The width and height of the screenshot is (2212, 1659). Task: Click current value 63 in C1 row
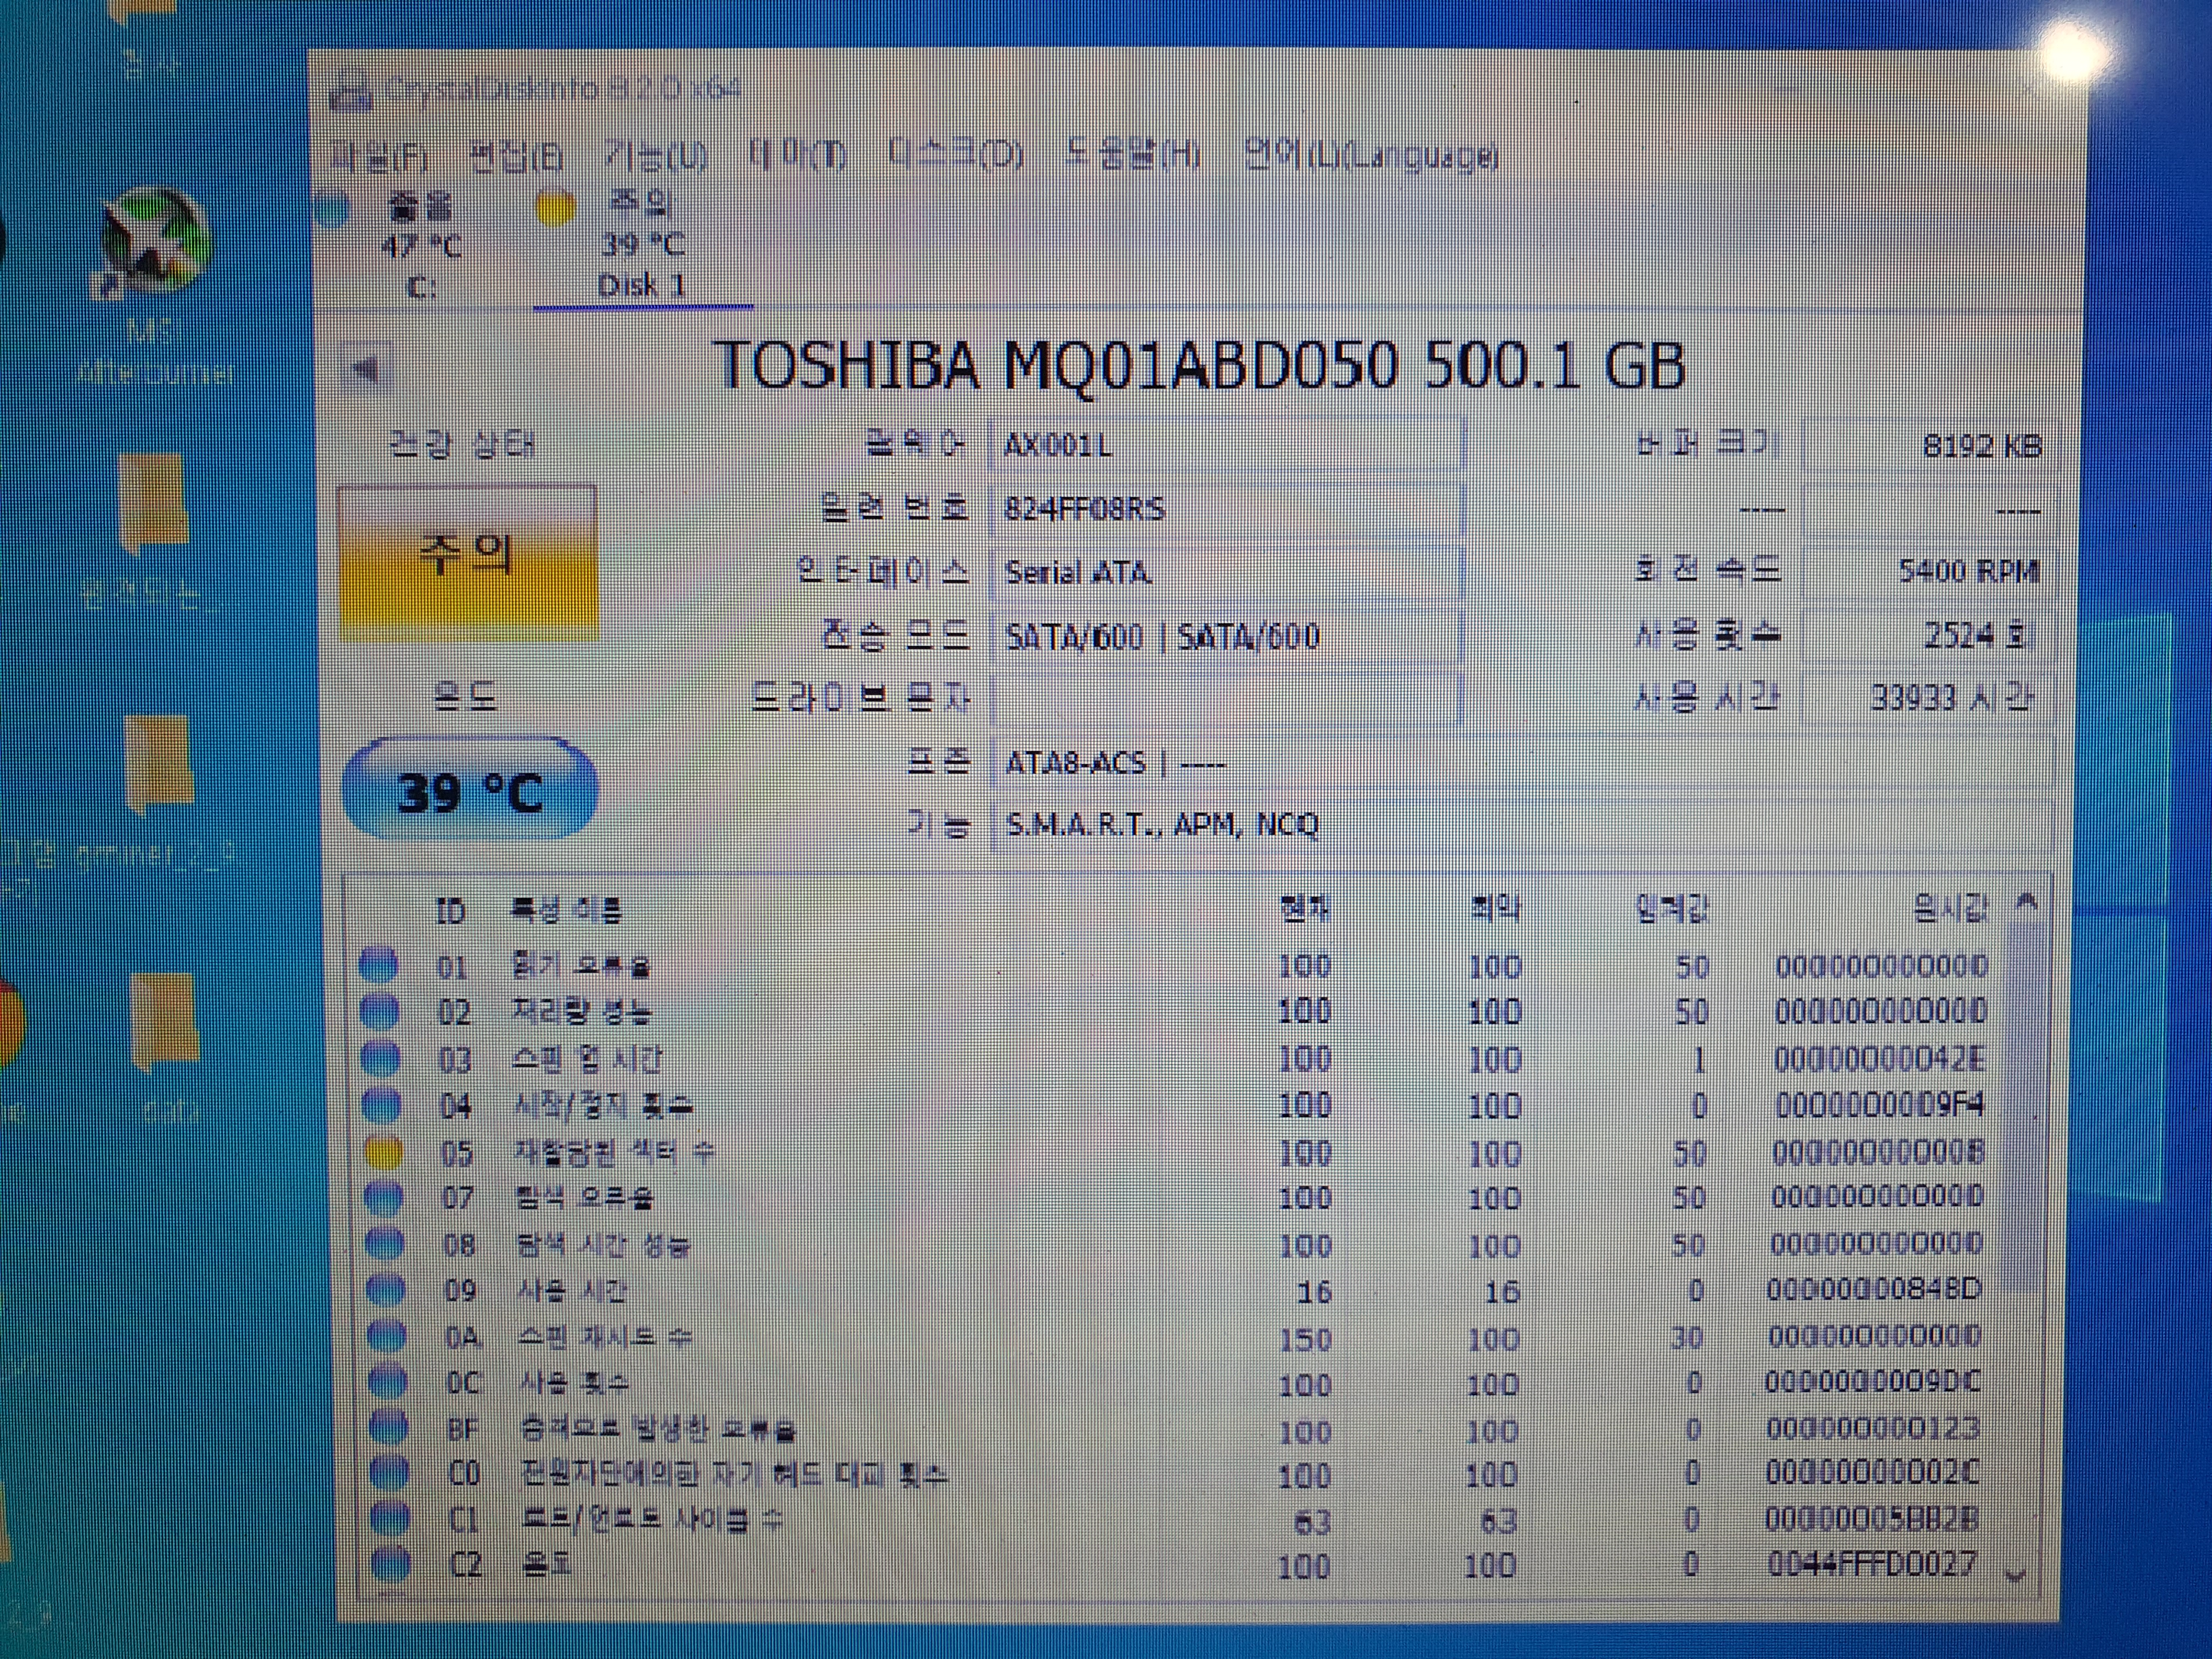pos(1312,1522)
